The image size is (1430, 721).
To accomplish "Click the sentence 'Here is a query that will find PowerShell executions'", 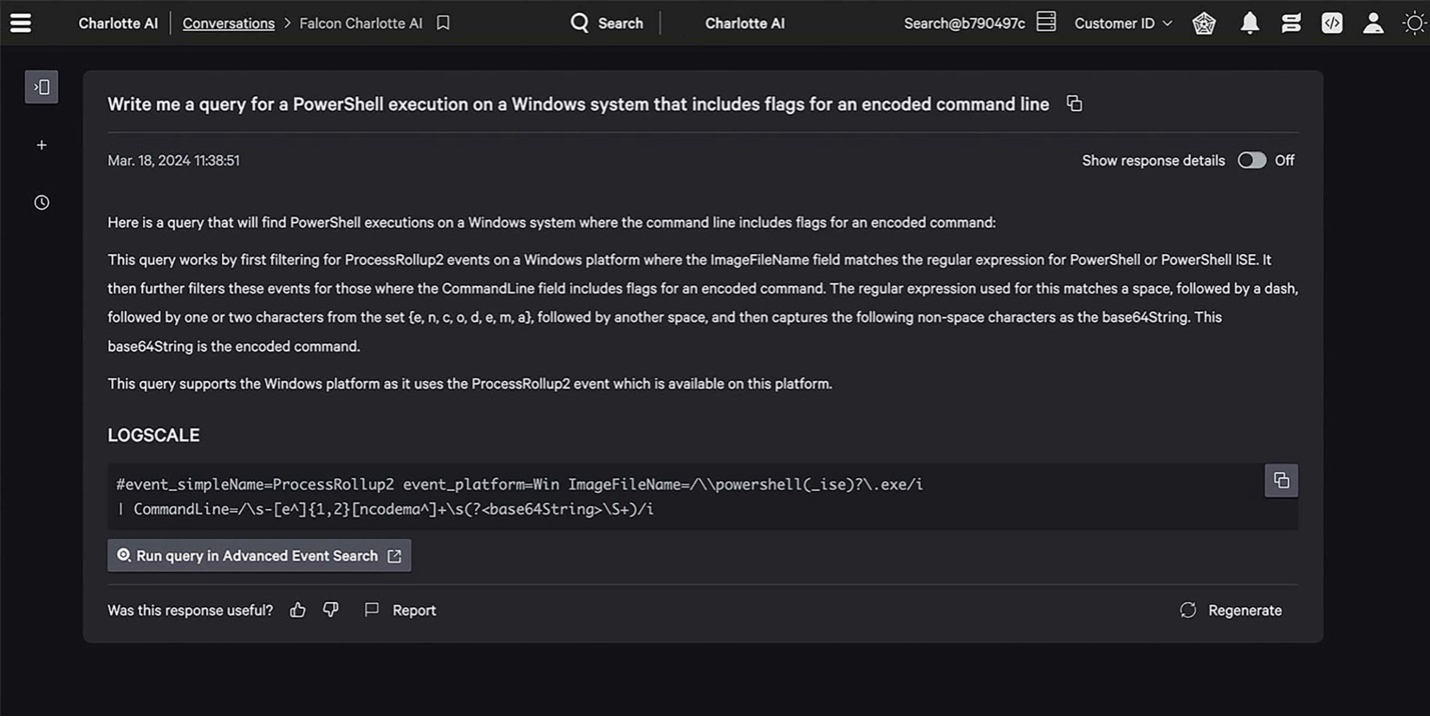I will [x=552, y=222].
